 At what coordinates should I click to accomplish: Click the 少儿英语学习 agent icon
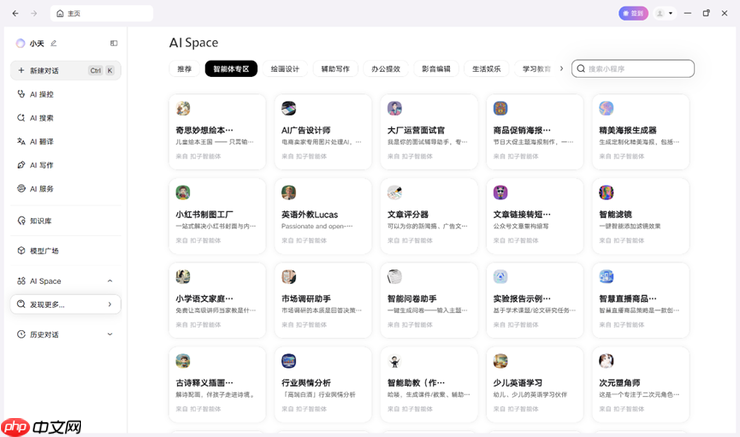[x=500, y=361]
